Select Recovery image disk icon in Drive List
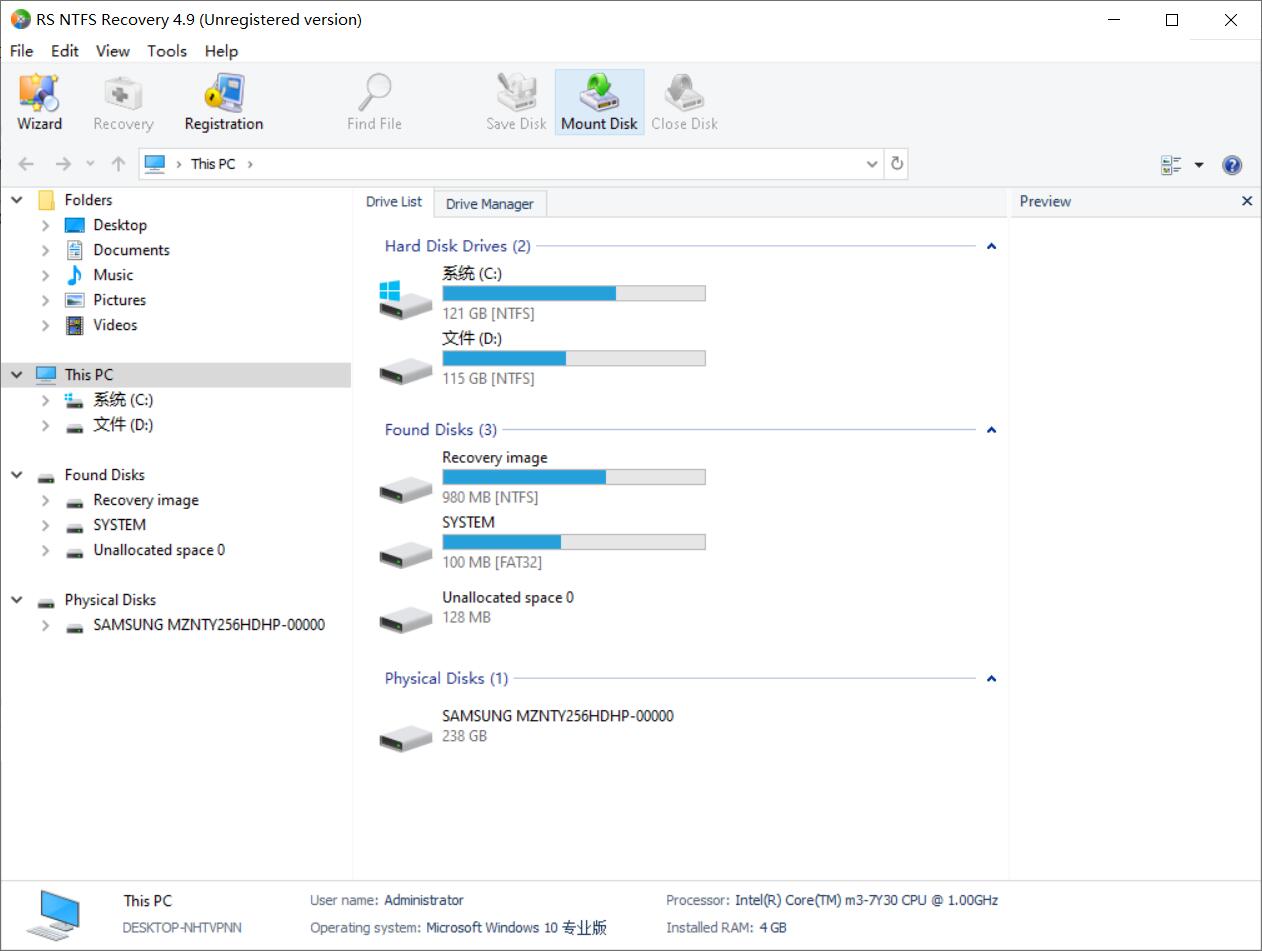The height and width of the screenshot is (951, 1262). 406,490
